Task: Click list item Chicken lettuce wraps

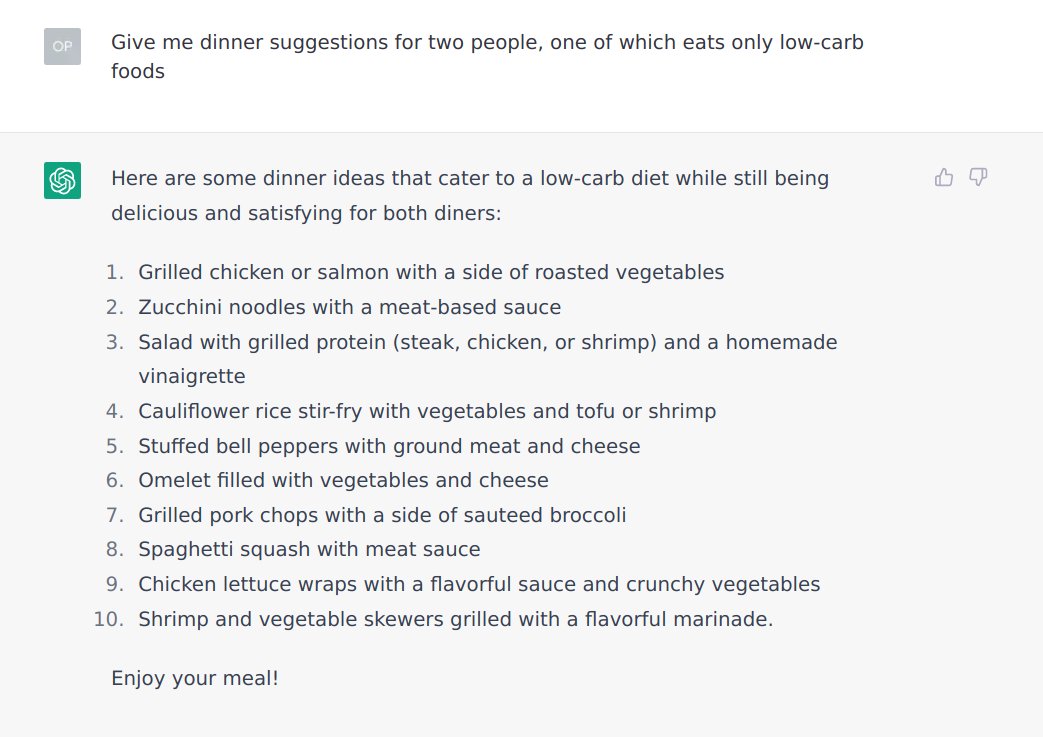Action: click(479, 584)
